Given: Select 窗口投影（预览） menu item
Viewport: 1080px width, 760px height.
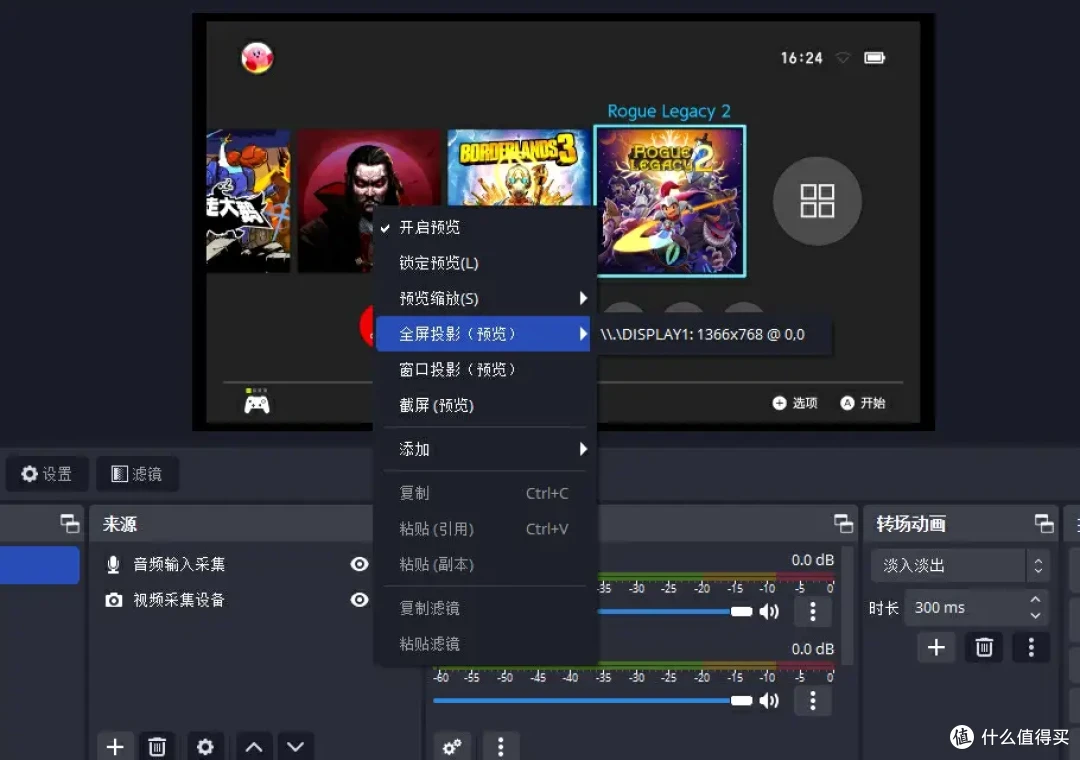Looking at the screenshot, I should coord(484,370).
